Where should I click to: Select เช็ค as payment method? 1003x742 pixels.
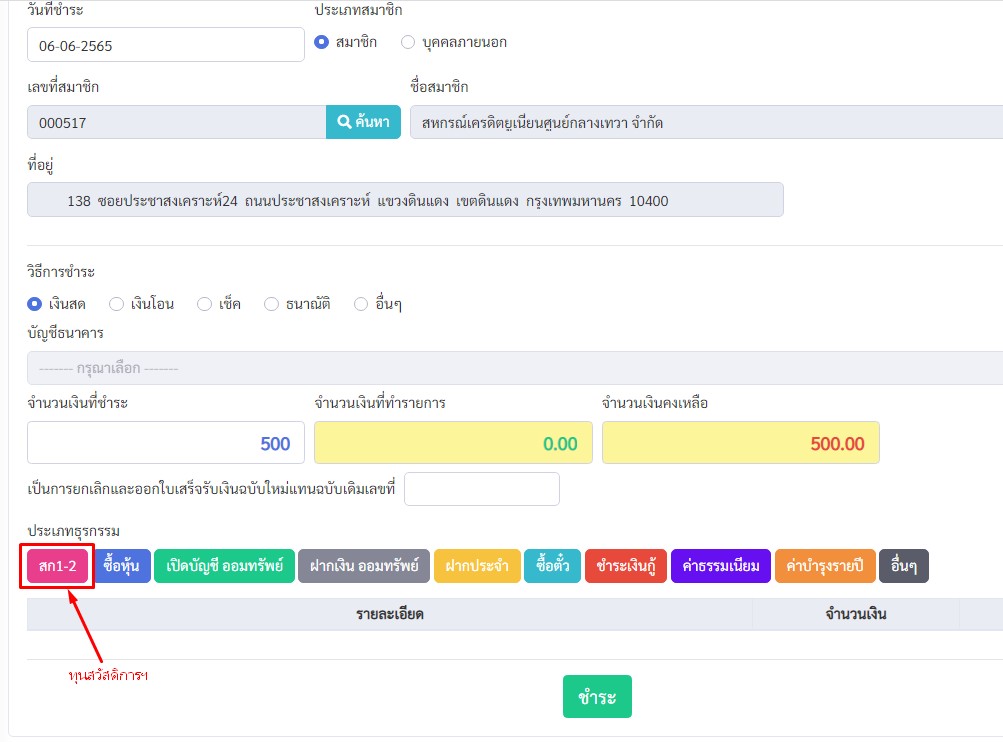point(204,304)
